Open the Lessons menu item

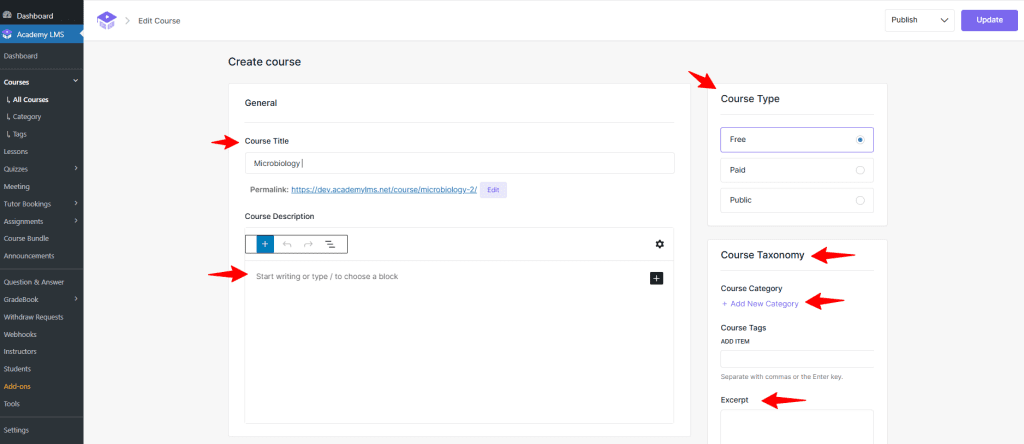point(16,151)
